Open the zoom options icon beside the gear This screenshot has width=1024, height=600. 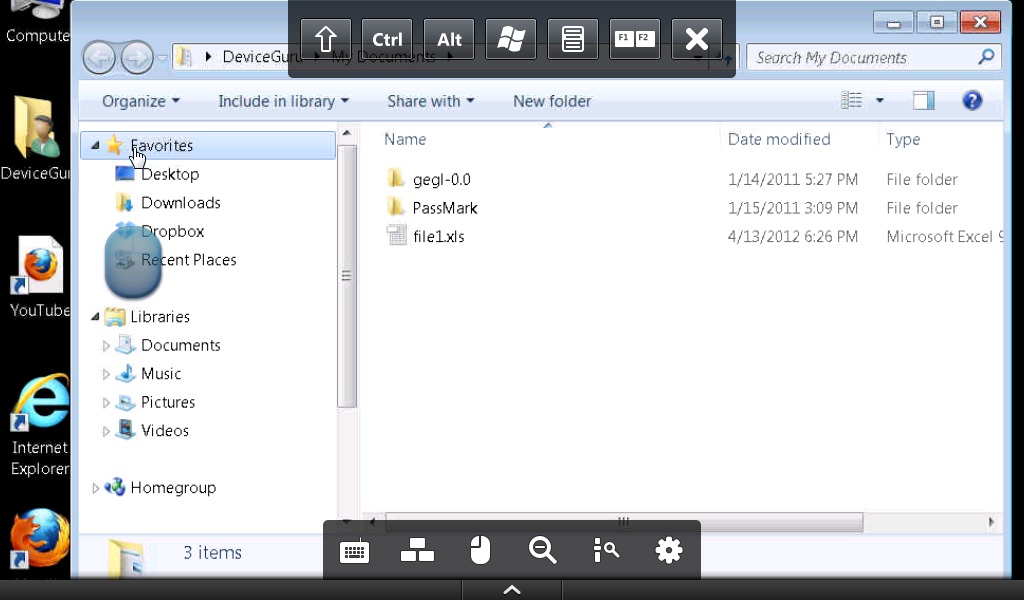tap(606, 550)
